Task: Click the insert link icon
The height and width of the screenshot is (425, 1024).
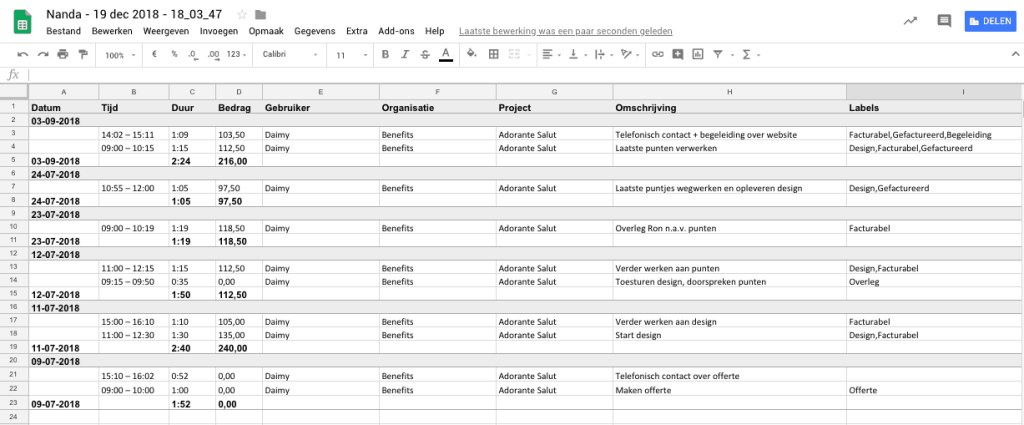Action: pyautogui.click(x=657, y=55)
